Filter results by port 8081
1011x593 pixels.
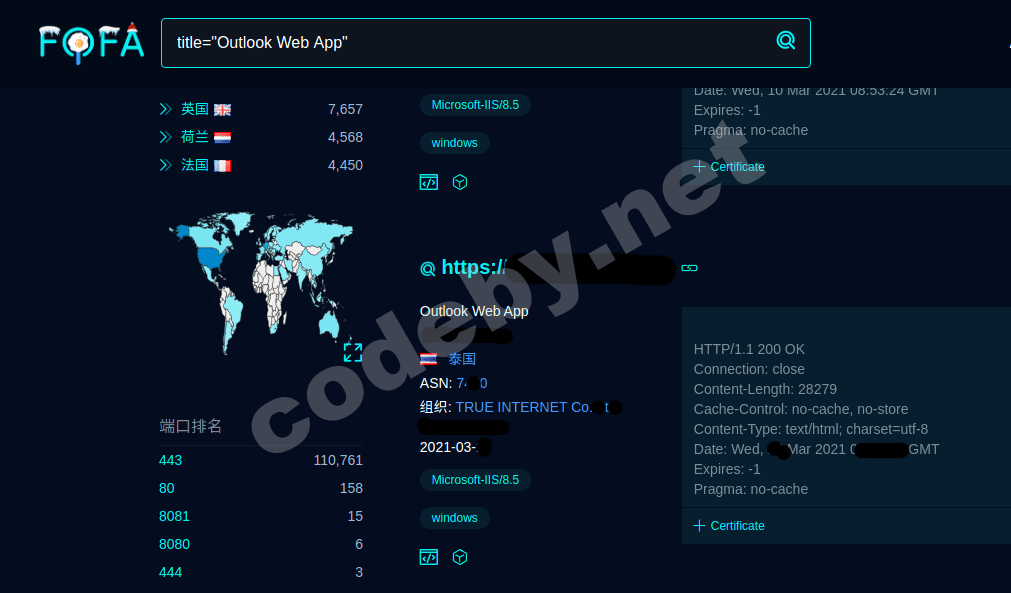coord(174,516)
